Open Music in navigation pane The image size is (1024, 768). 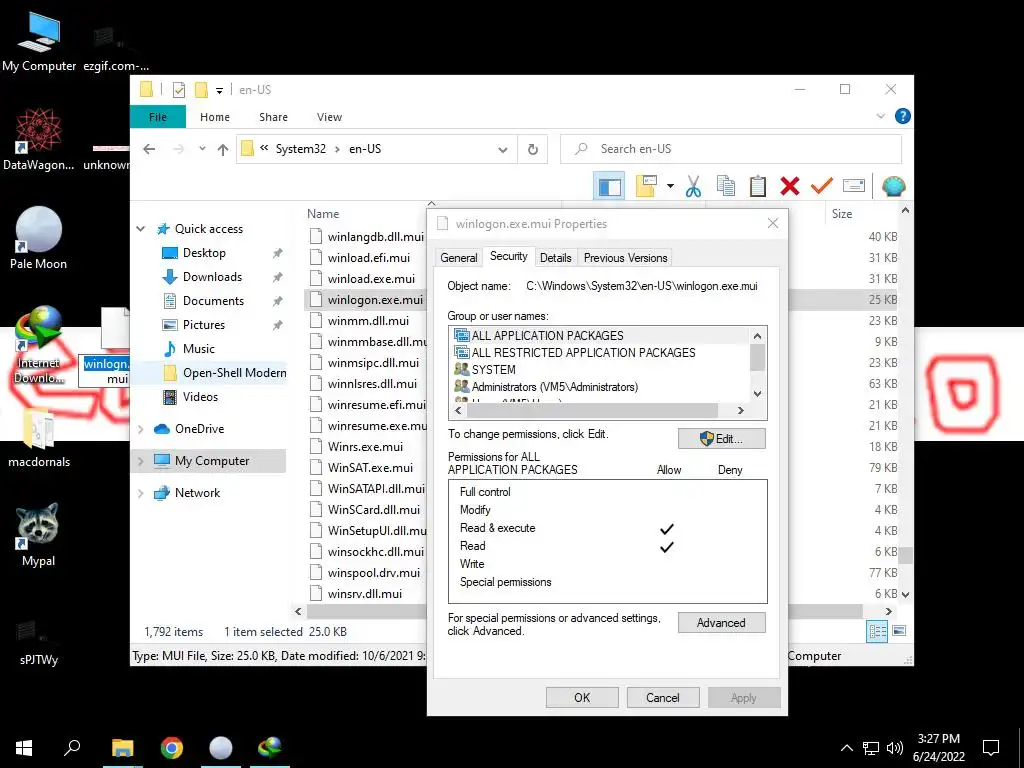(x=199, y=349)
